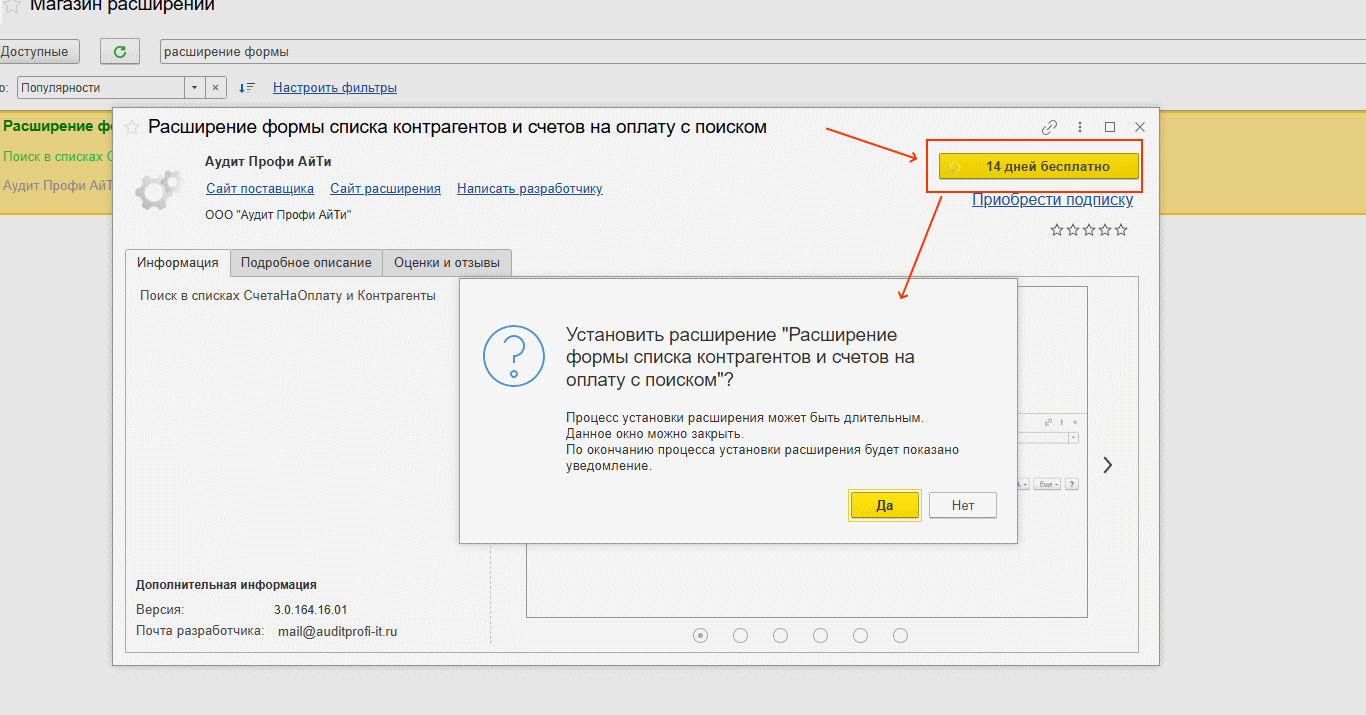This screenshot has width=1366, height=715.
Task: Select the first screenshot carousel dot
Action: pyautogui.click(x=700, y=635)
